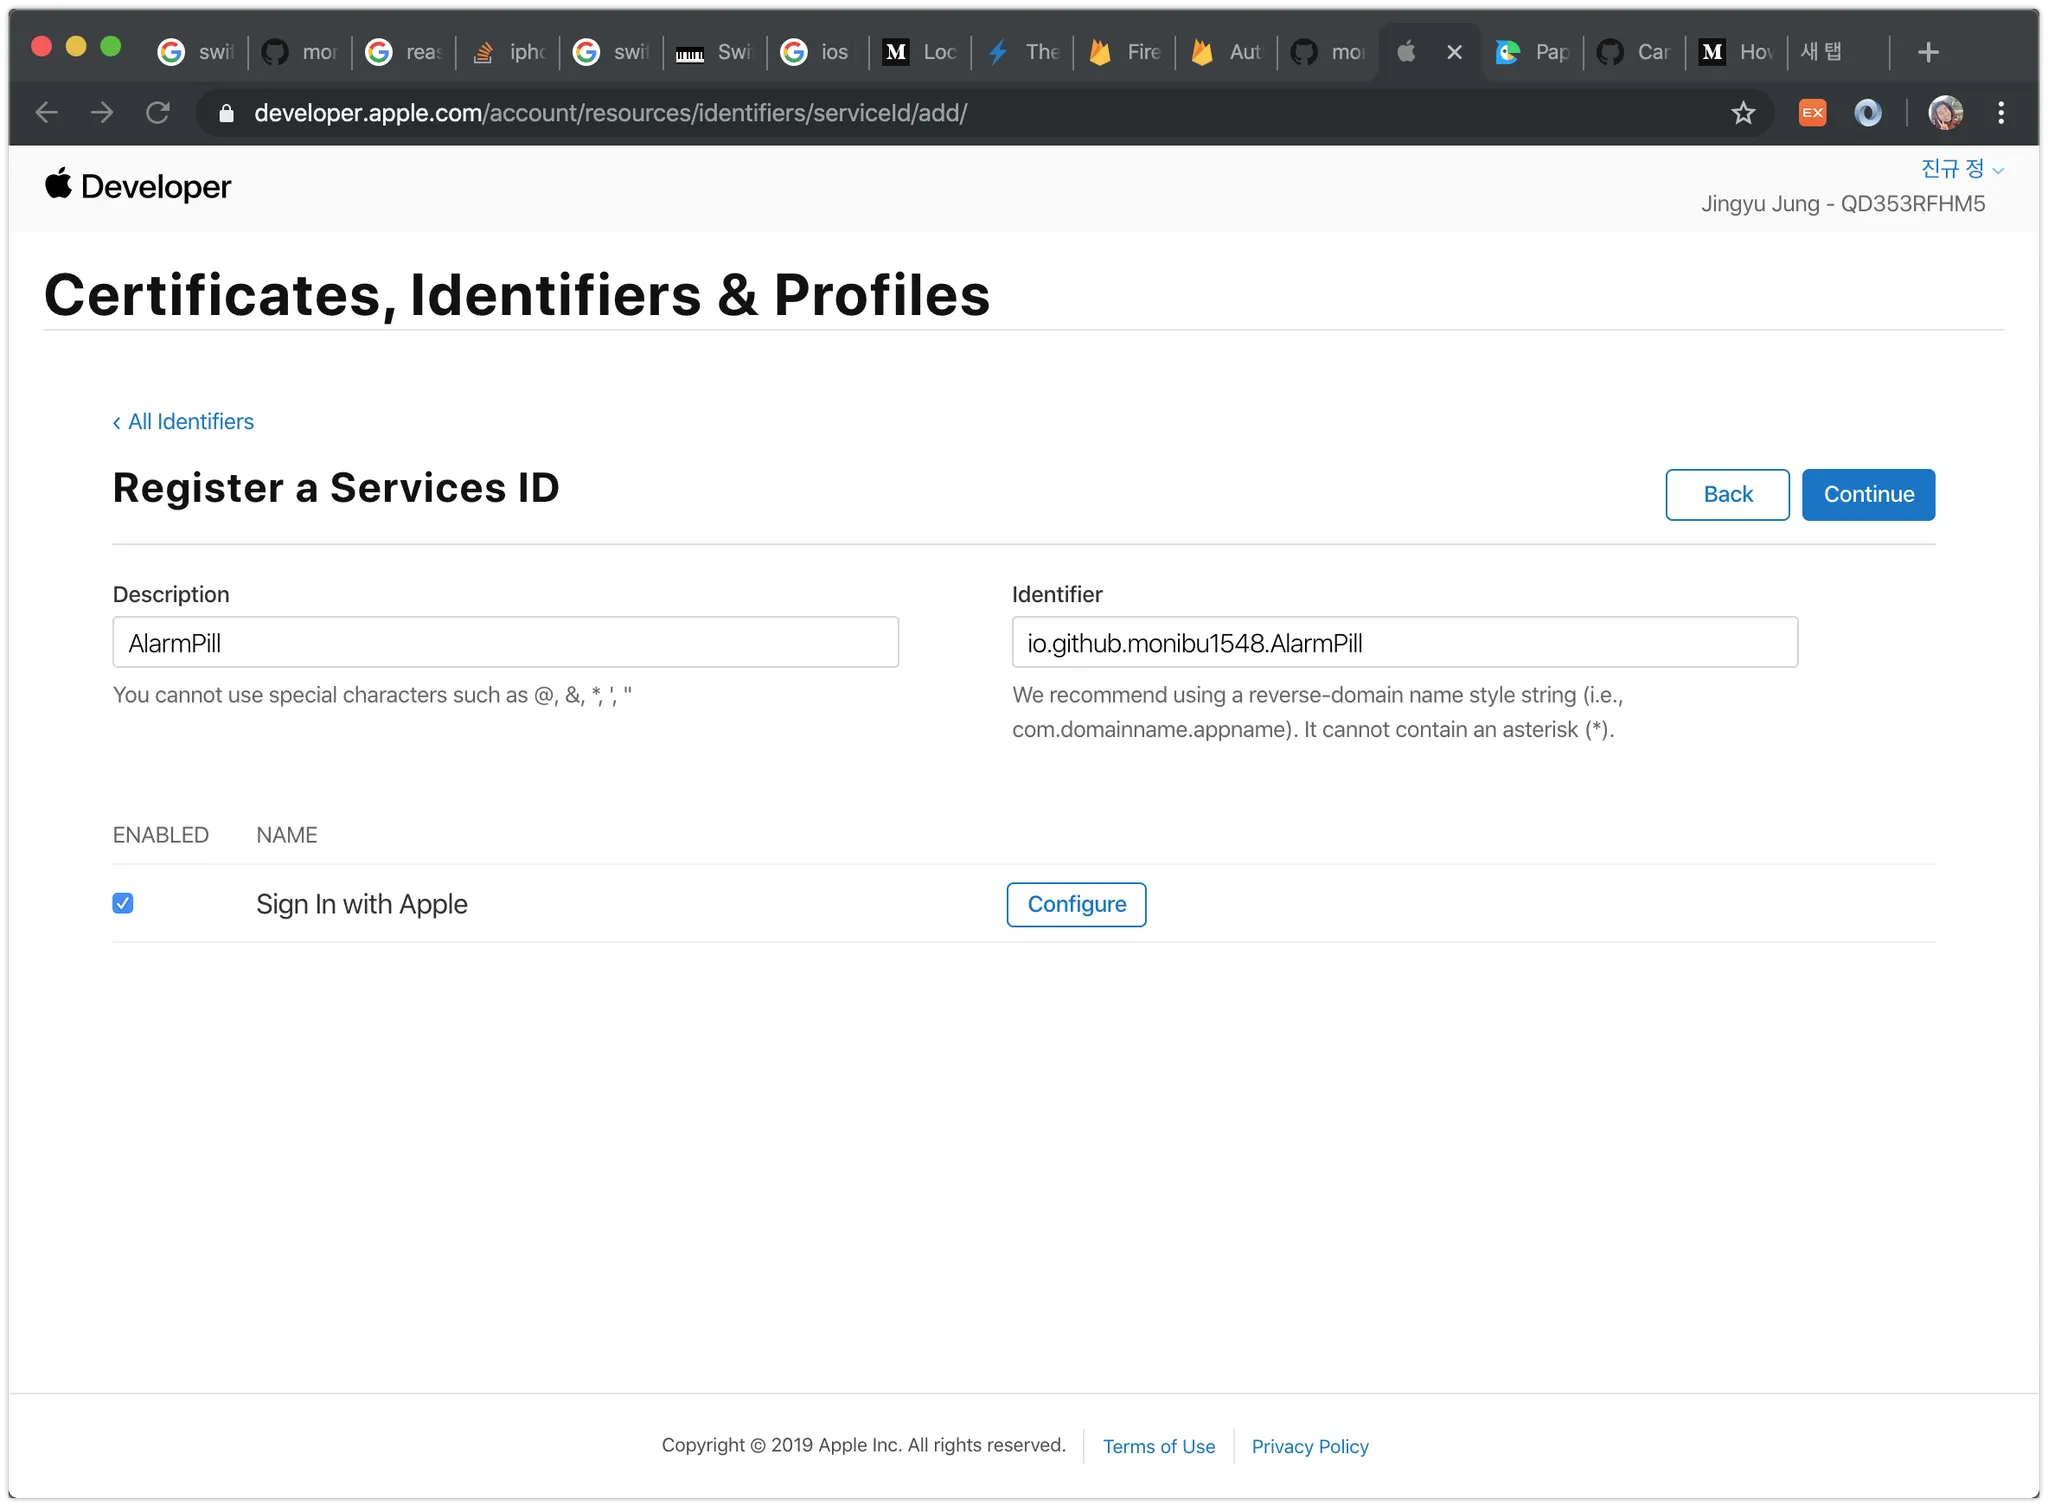The image size is (2048, 1507).
Task: Click the page reload icon
Action: [157, 113]
